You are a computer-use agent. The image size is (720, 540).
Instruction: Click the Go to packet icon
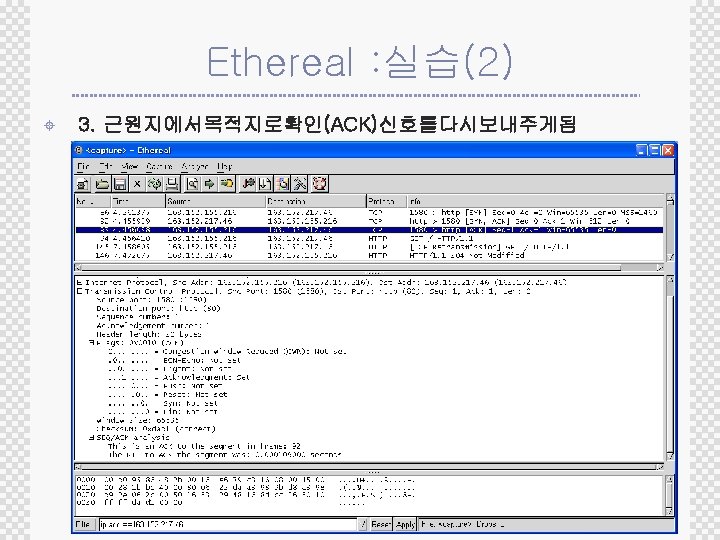tap(227, 184)
